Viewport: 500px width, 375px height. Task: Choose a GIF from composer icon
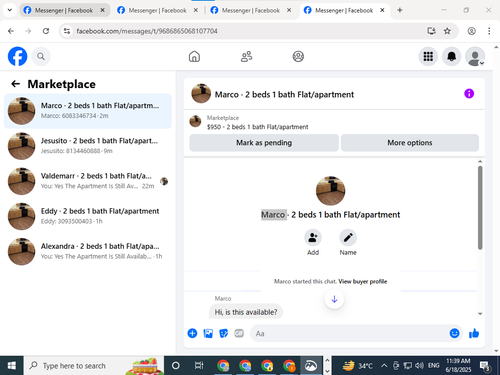[x=239, y=333]
